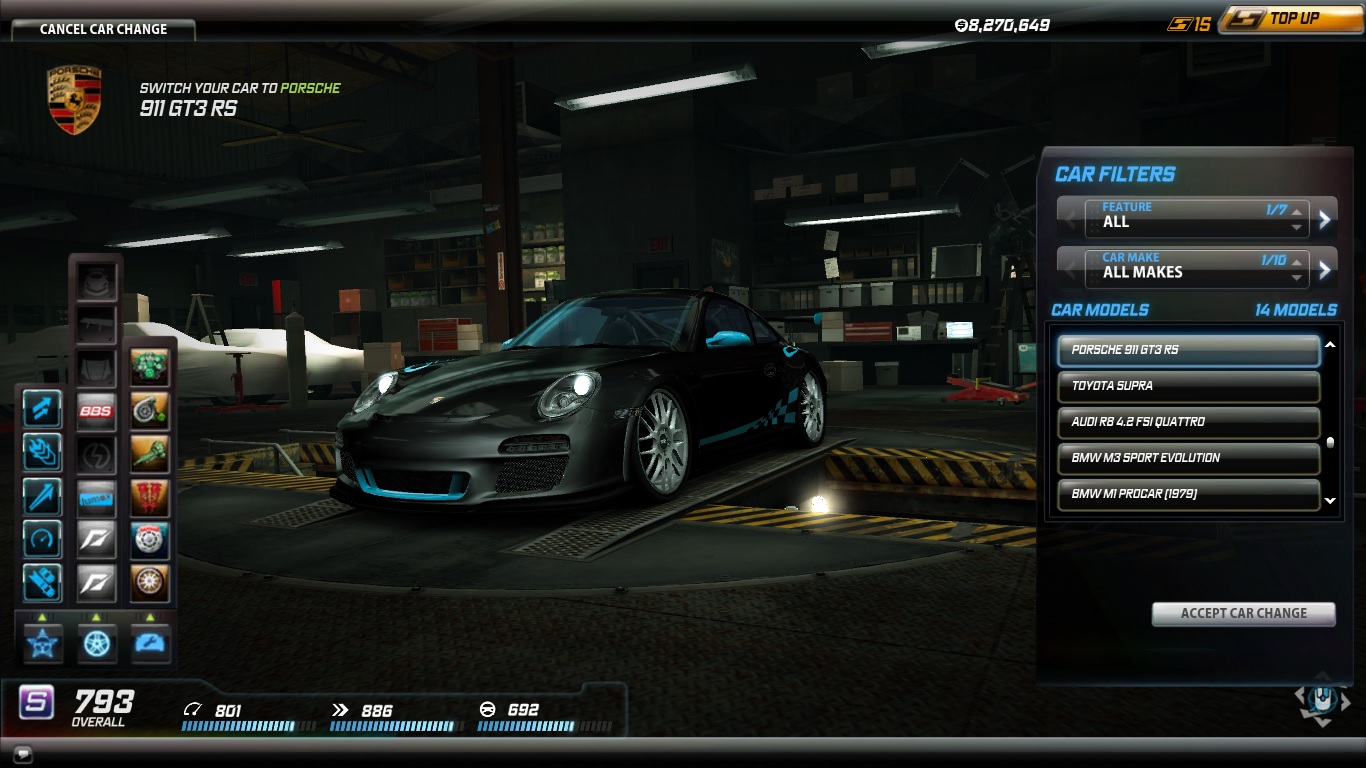Screen dimensions: 1366x768
Task: Click the NFS logo slot beside the speedometer icon
Action: pos(97,540)
